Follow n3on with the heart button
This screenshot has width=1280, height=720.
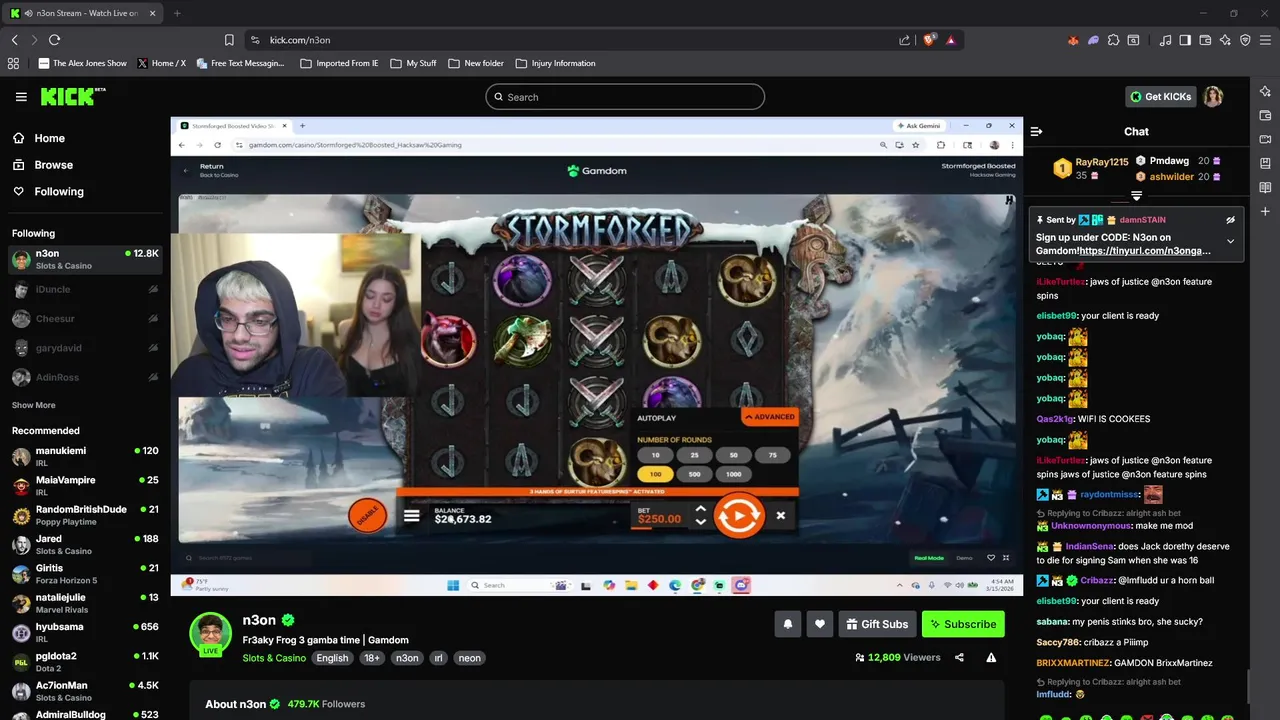(820, 624)
